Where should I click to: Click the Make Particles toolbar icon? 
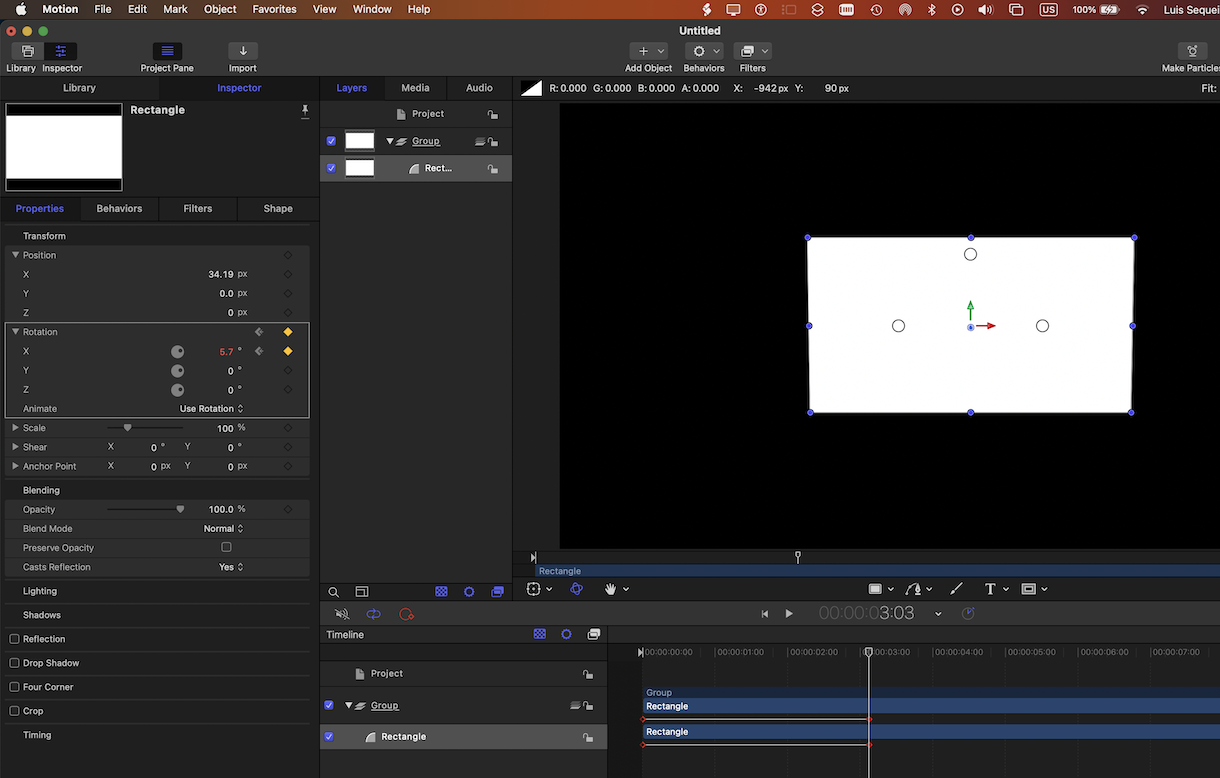1191,51
